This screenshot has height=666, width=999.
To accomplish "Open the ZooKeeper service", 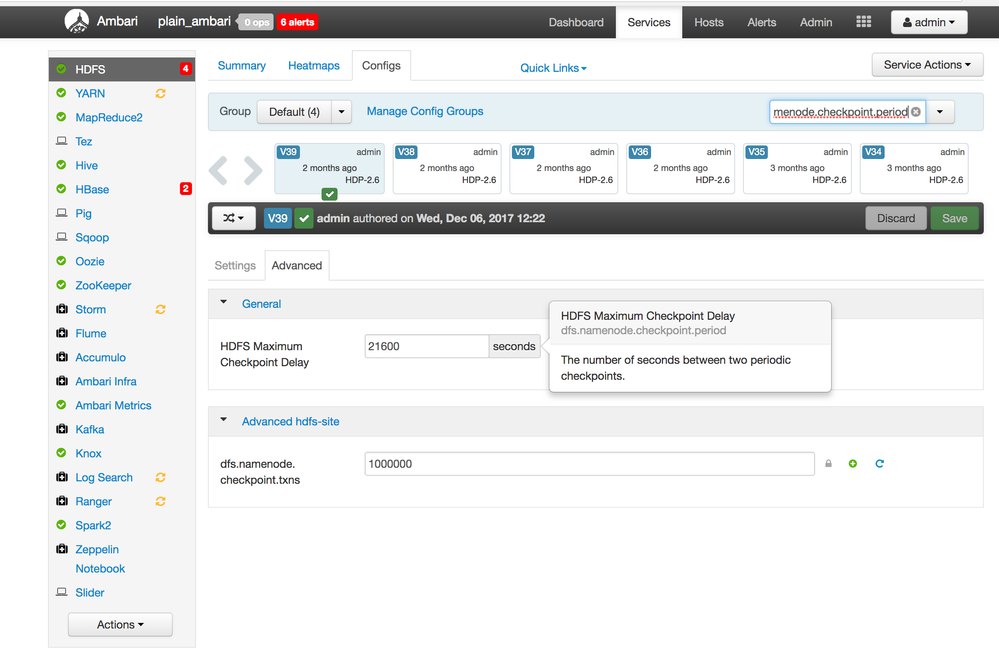I will 103,286.
